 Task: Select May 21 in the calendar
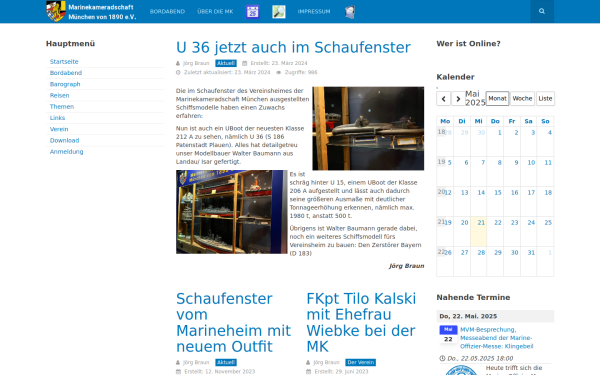(481, 223)
